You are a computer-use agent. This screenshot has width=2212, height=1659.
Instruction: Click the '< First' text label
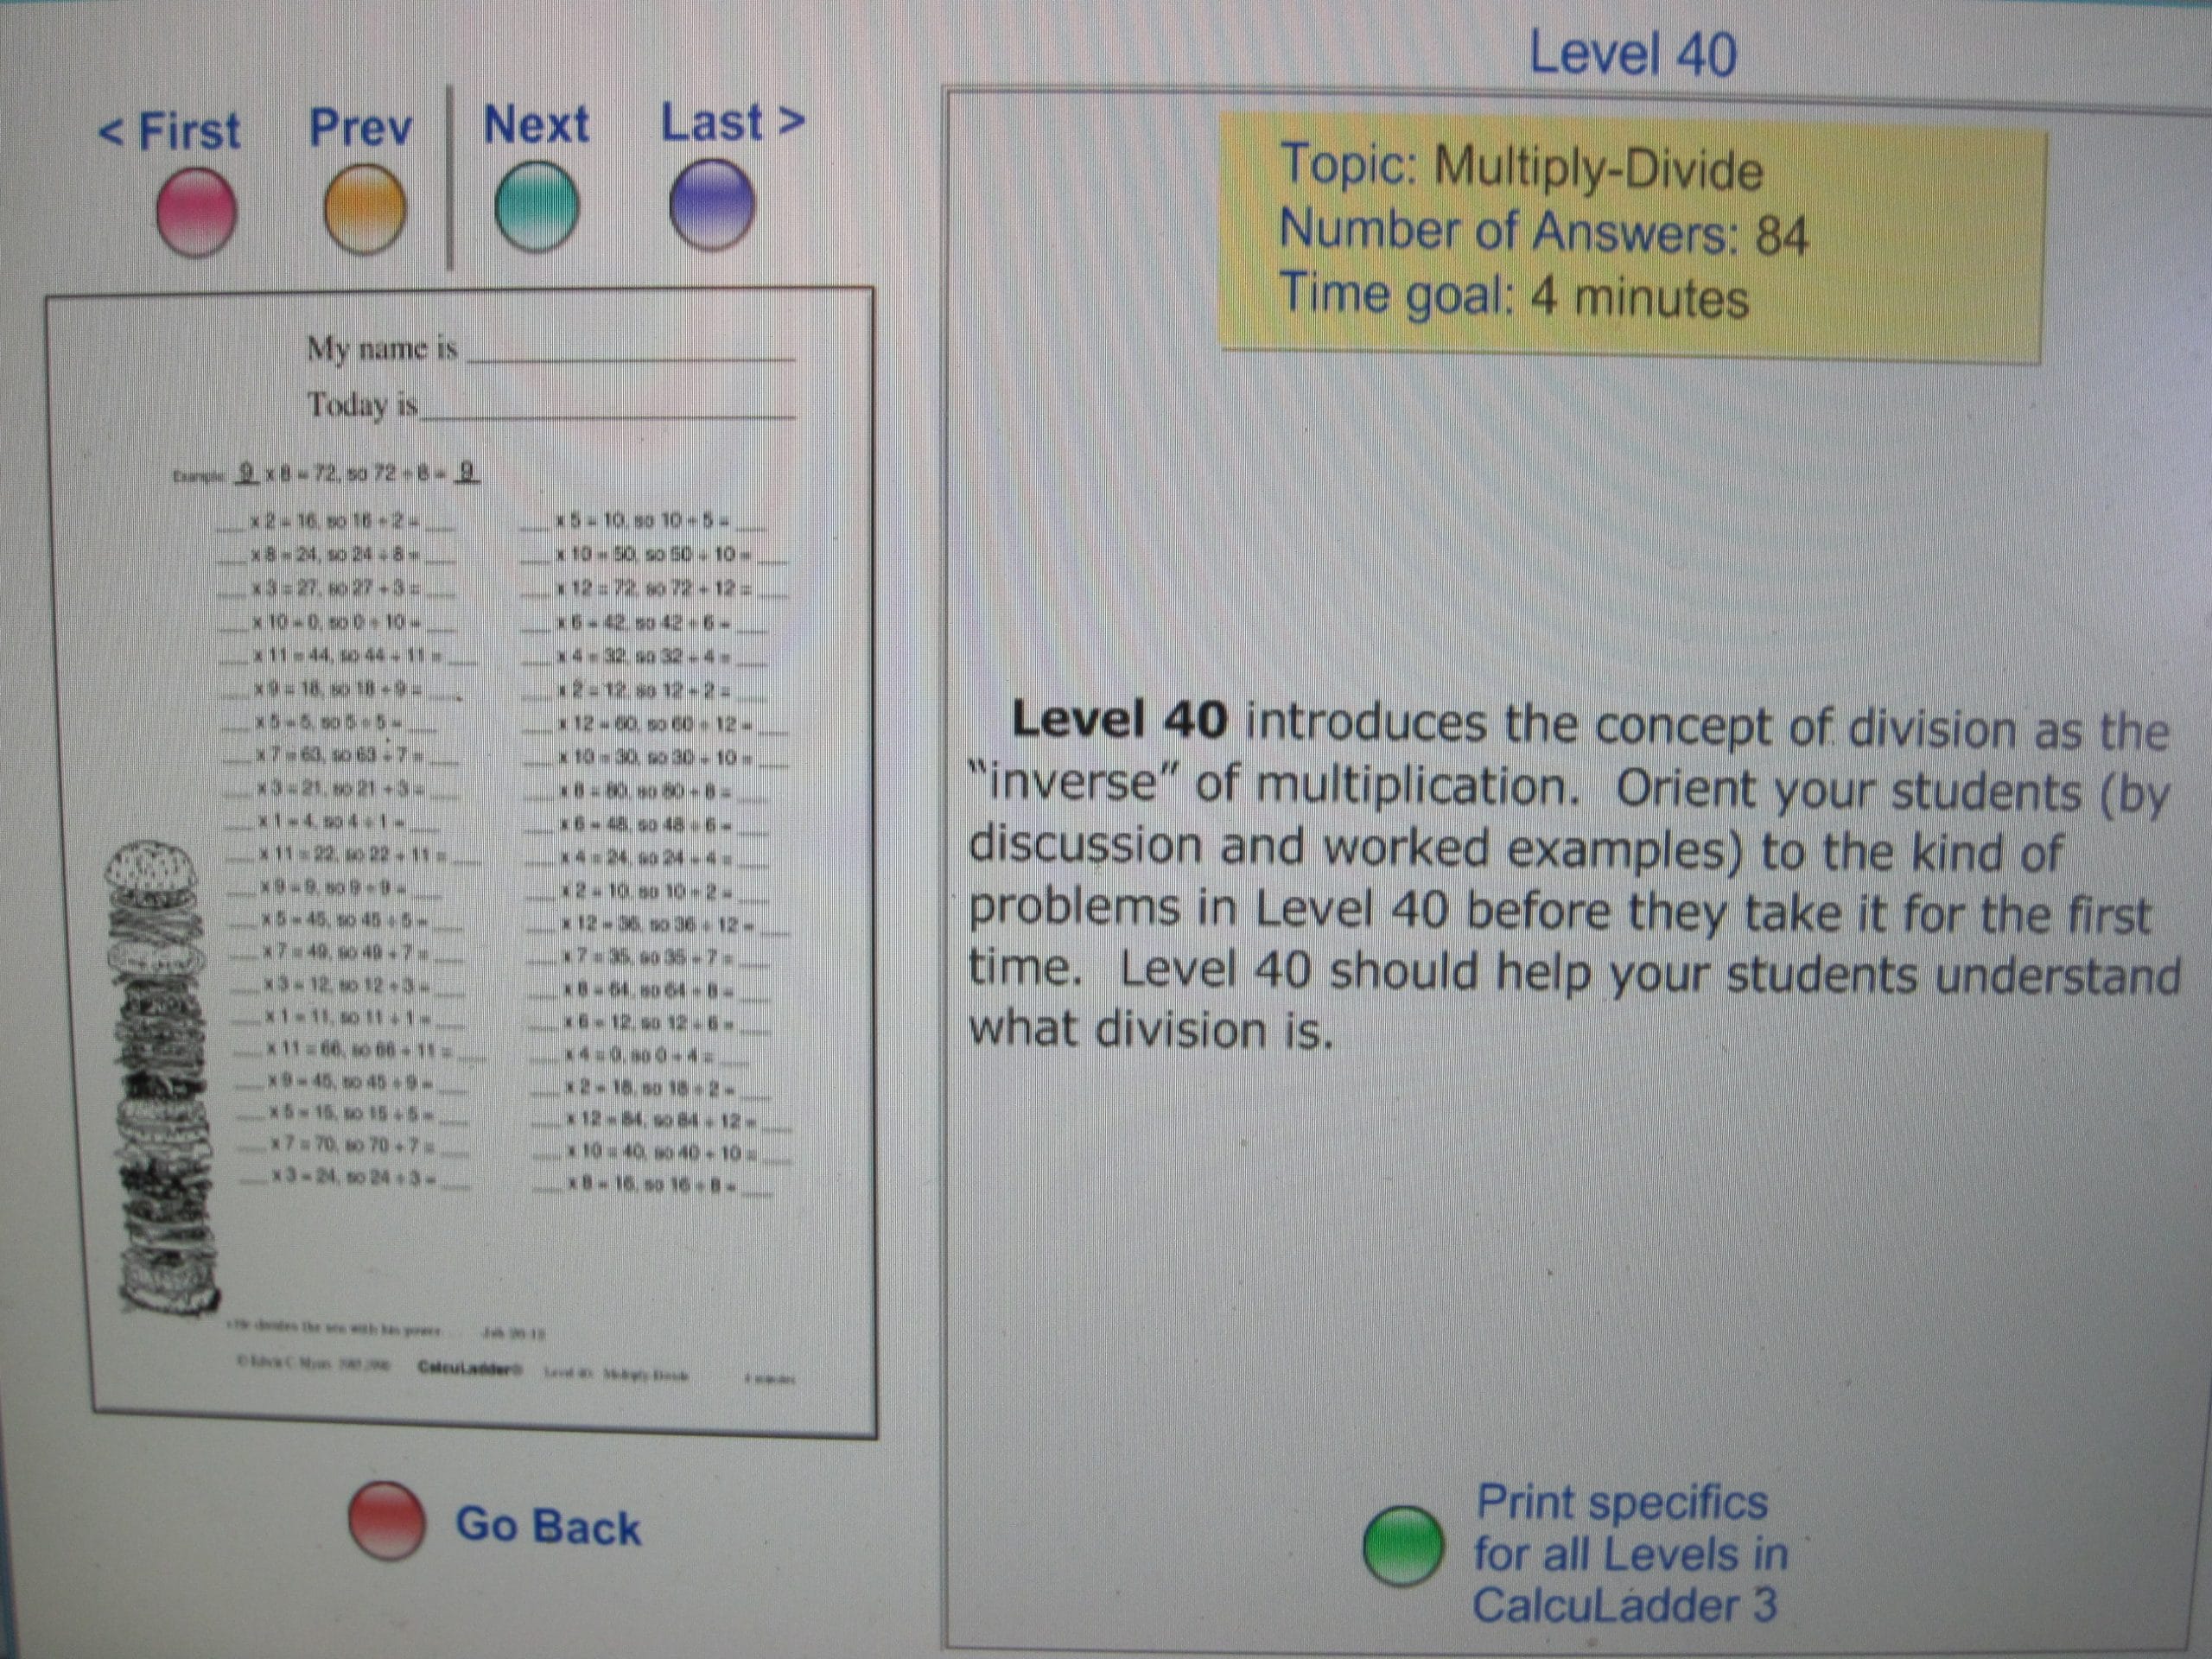pos(170,131)
